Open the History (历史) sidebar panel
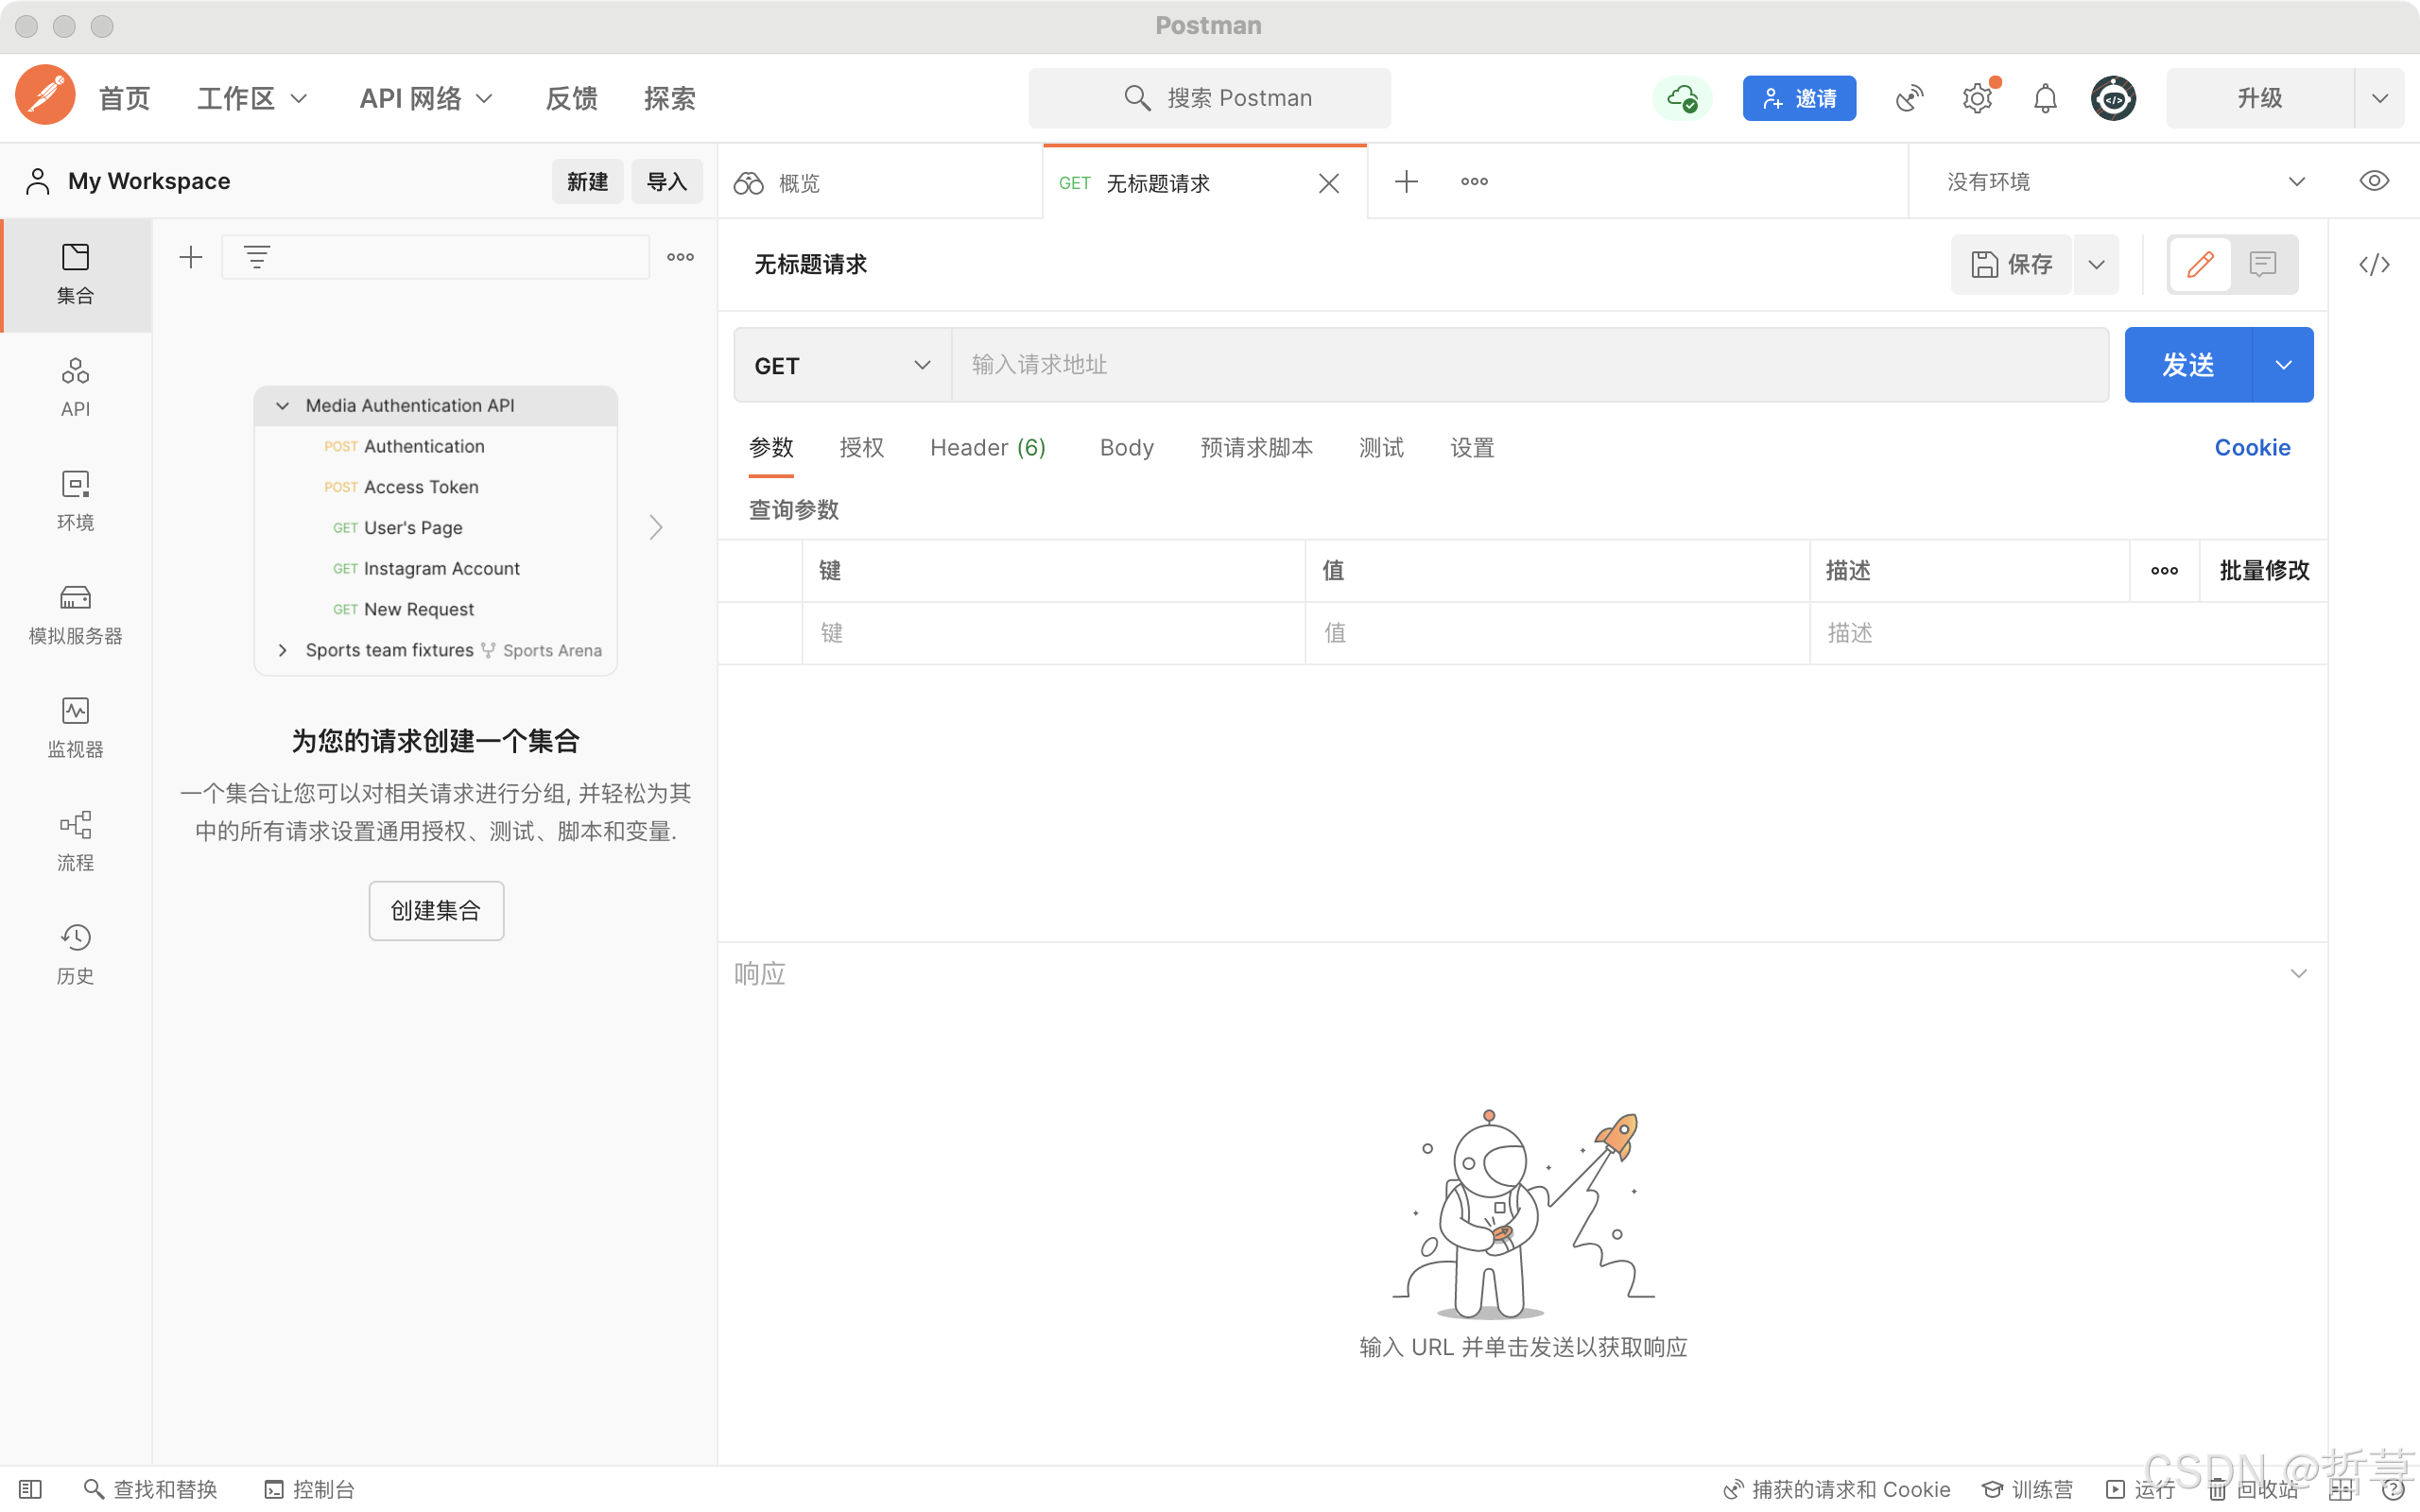The image size is (2420, 1512). (75, 954)
